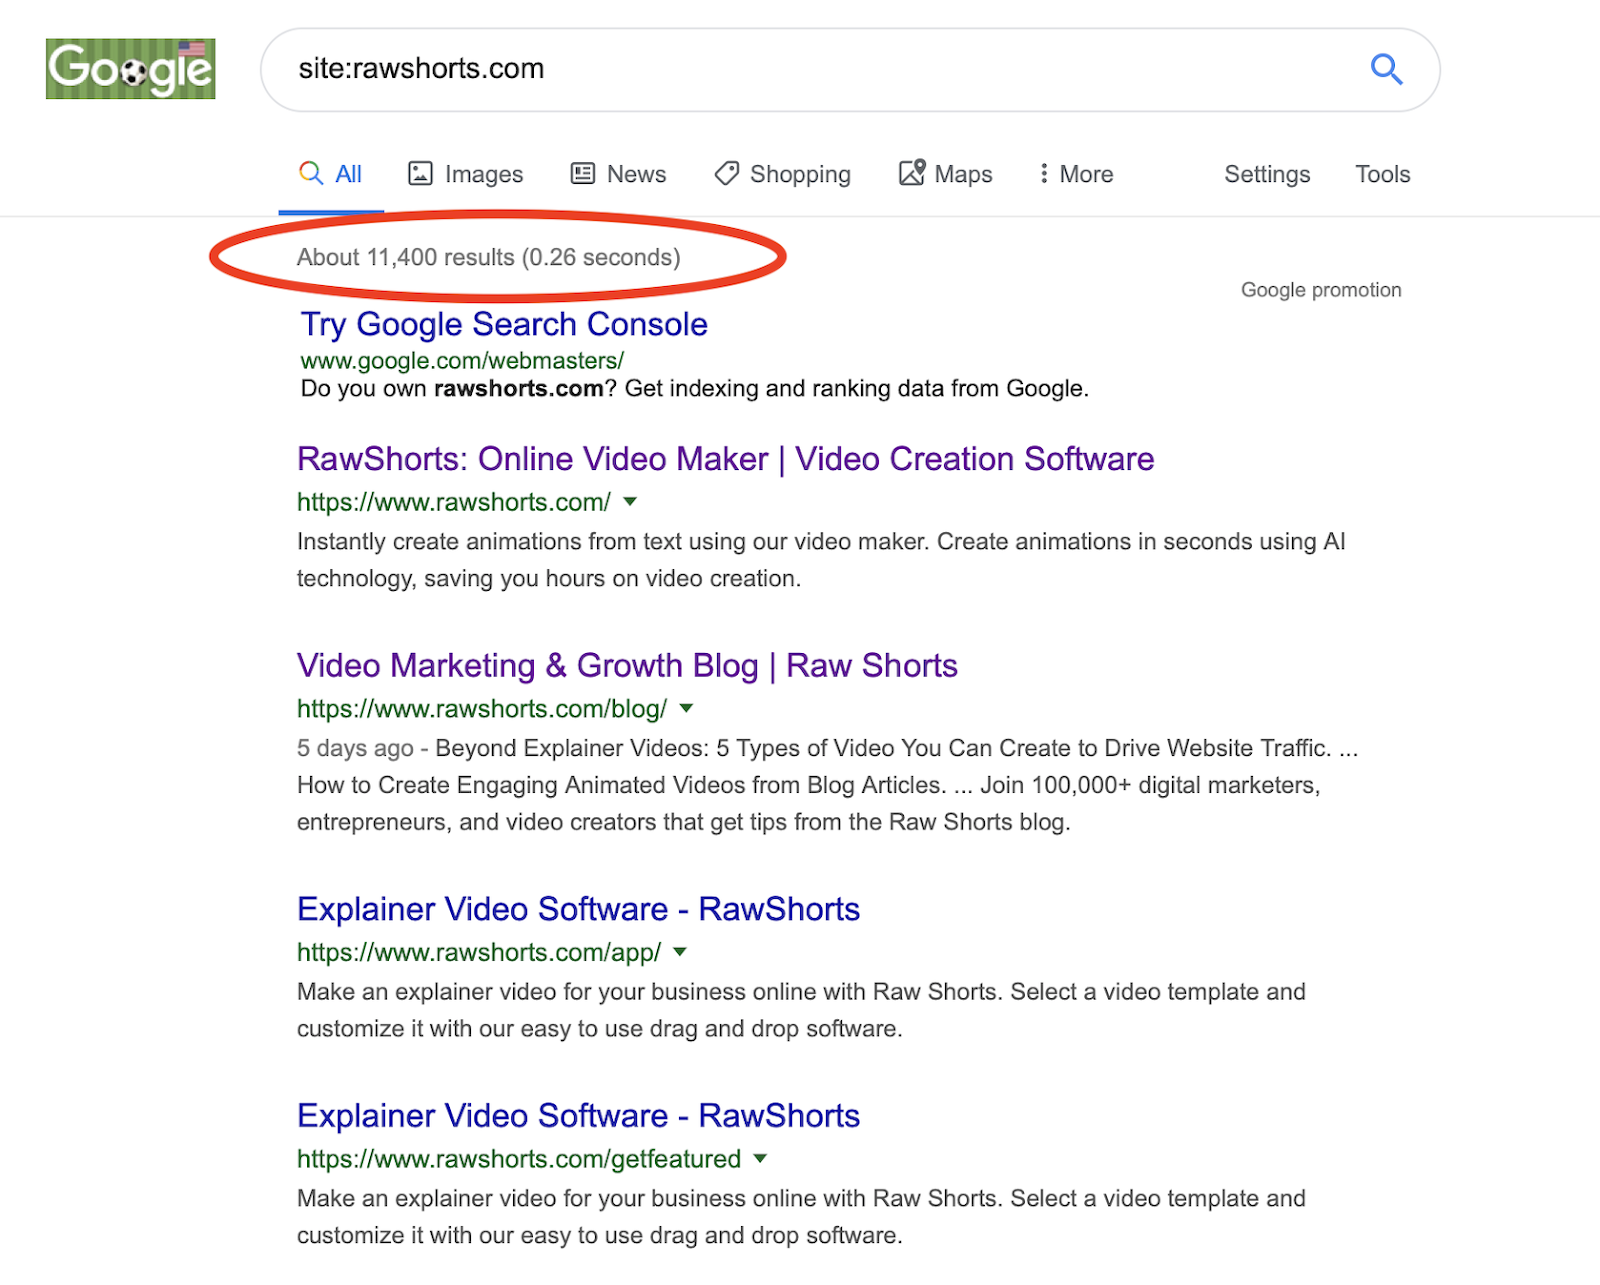Screen dimensions: 1600x1285
Task: Switch to the Images tab
Action: point(465,174)
